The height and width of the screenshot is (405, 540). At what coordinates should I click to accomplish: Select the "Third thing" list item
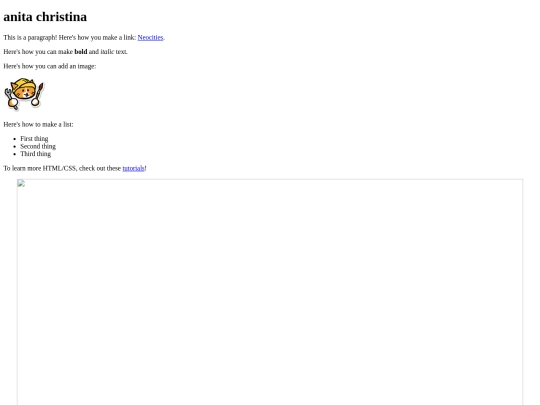pos(35,154)
